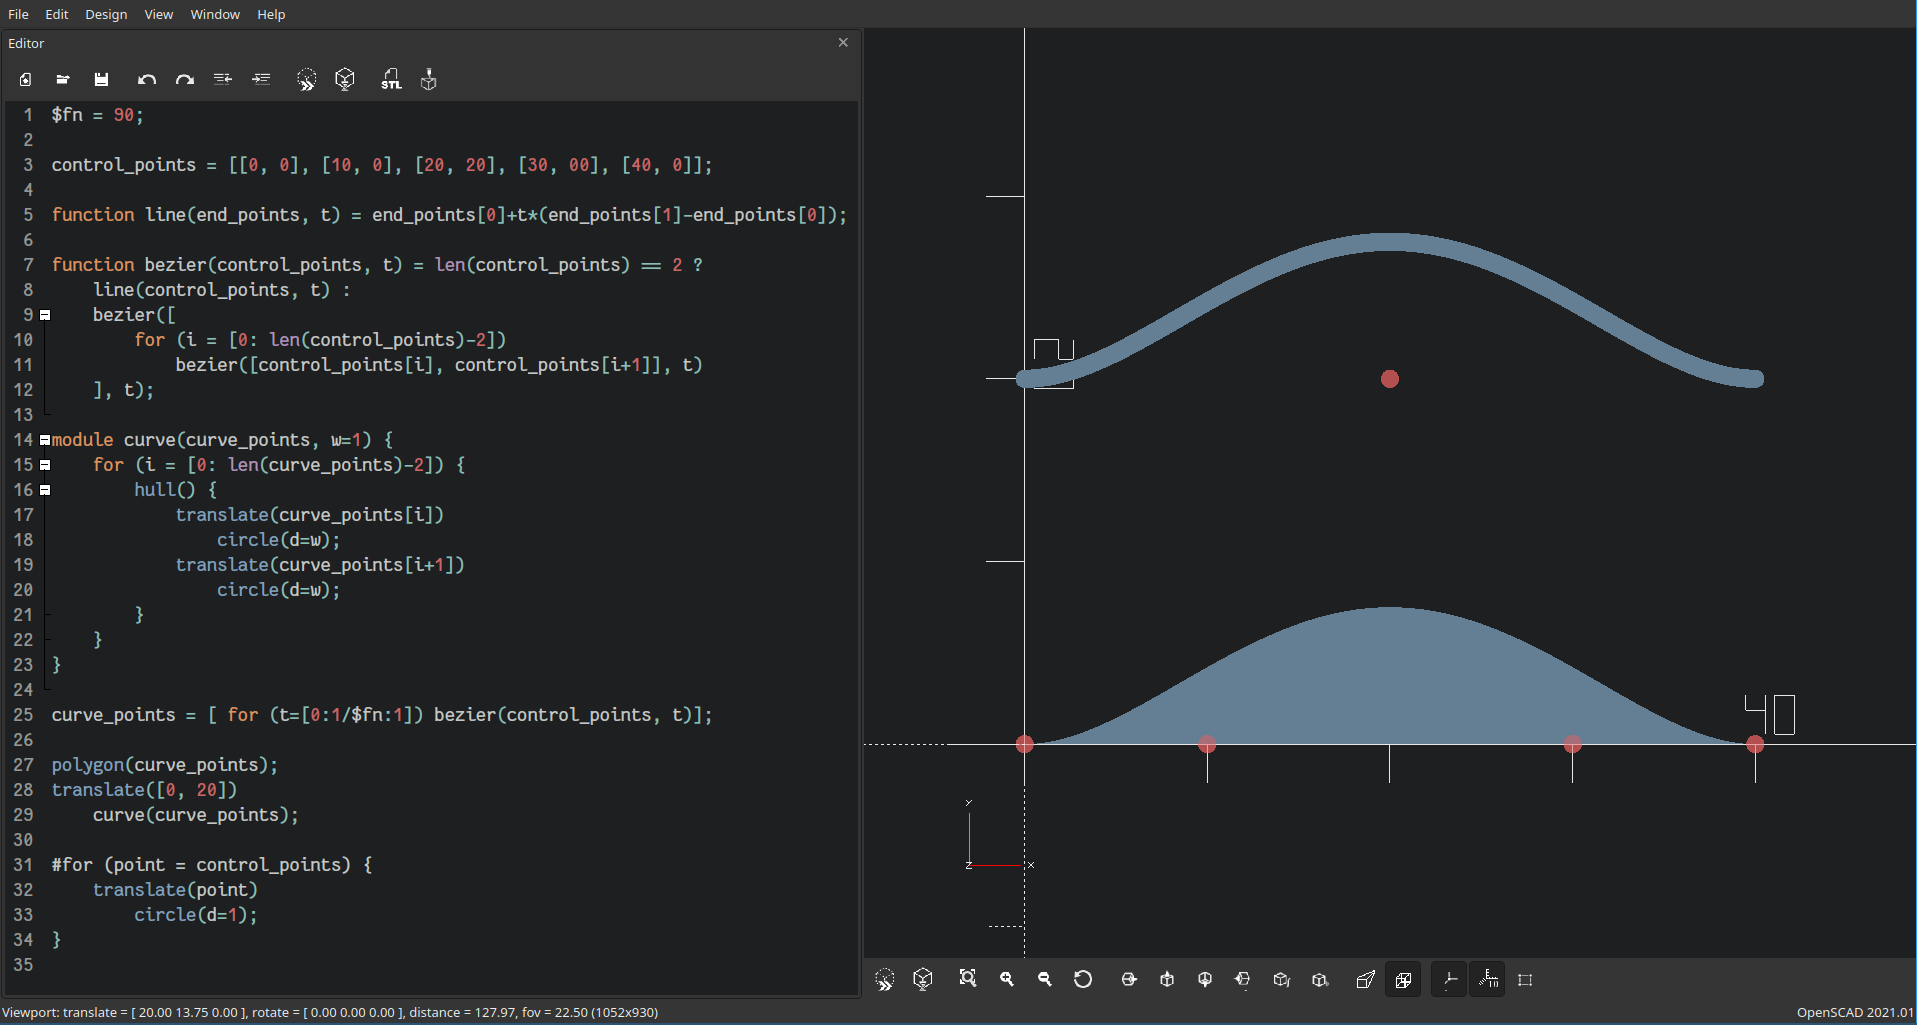This screenshot has height=1025, width=1917.
Task: Click the filled polygon shape in viewport
Action: tap(1389, 685)
